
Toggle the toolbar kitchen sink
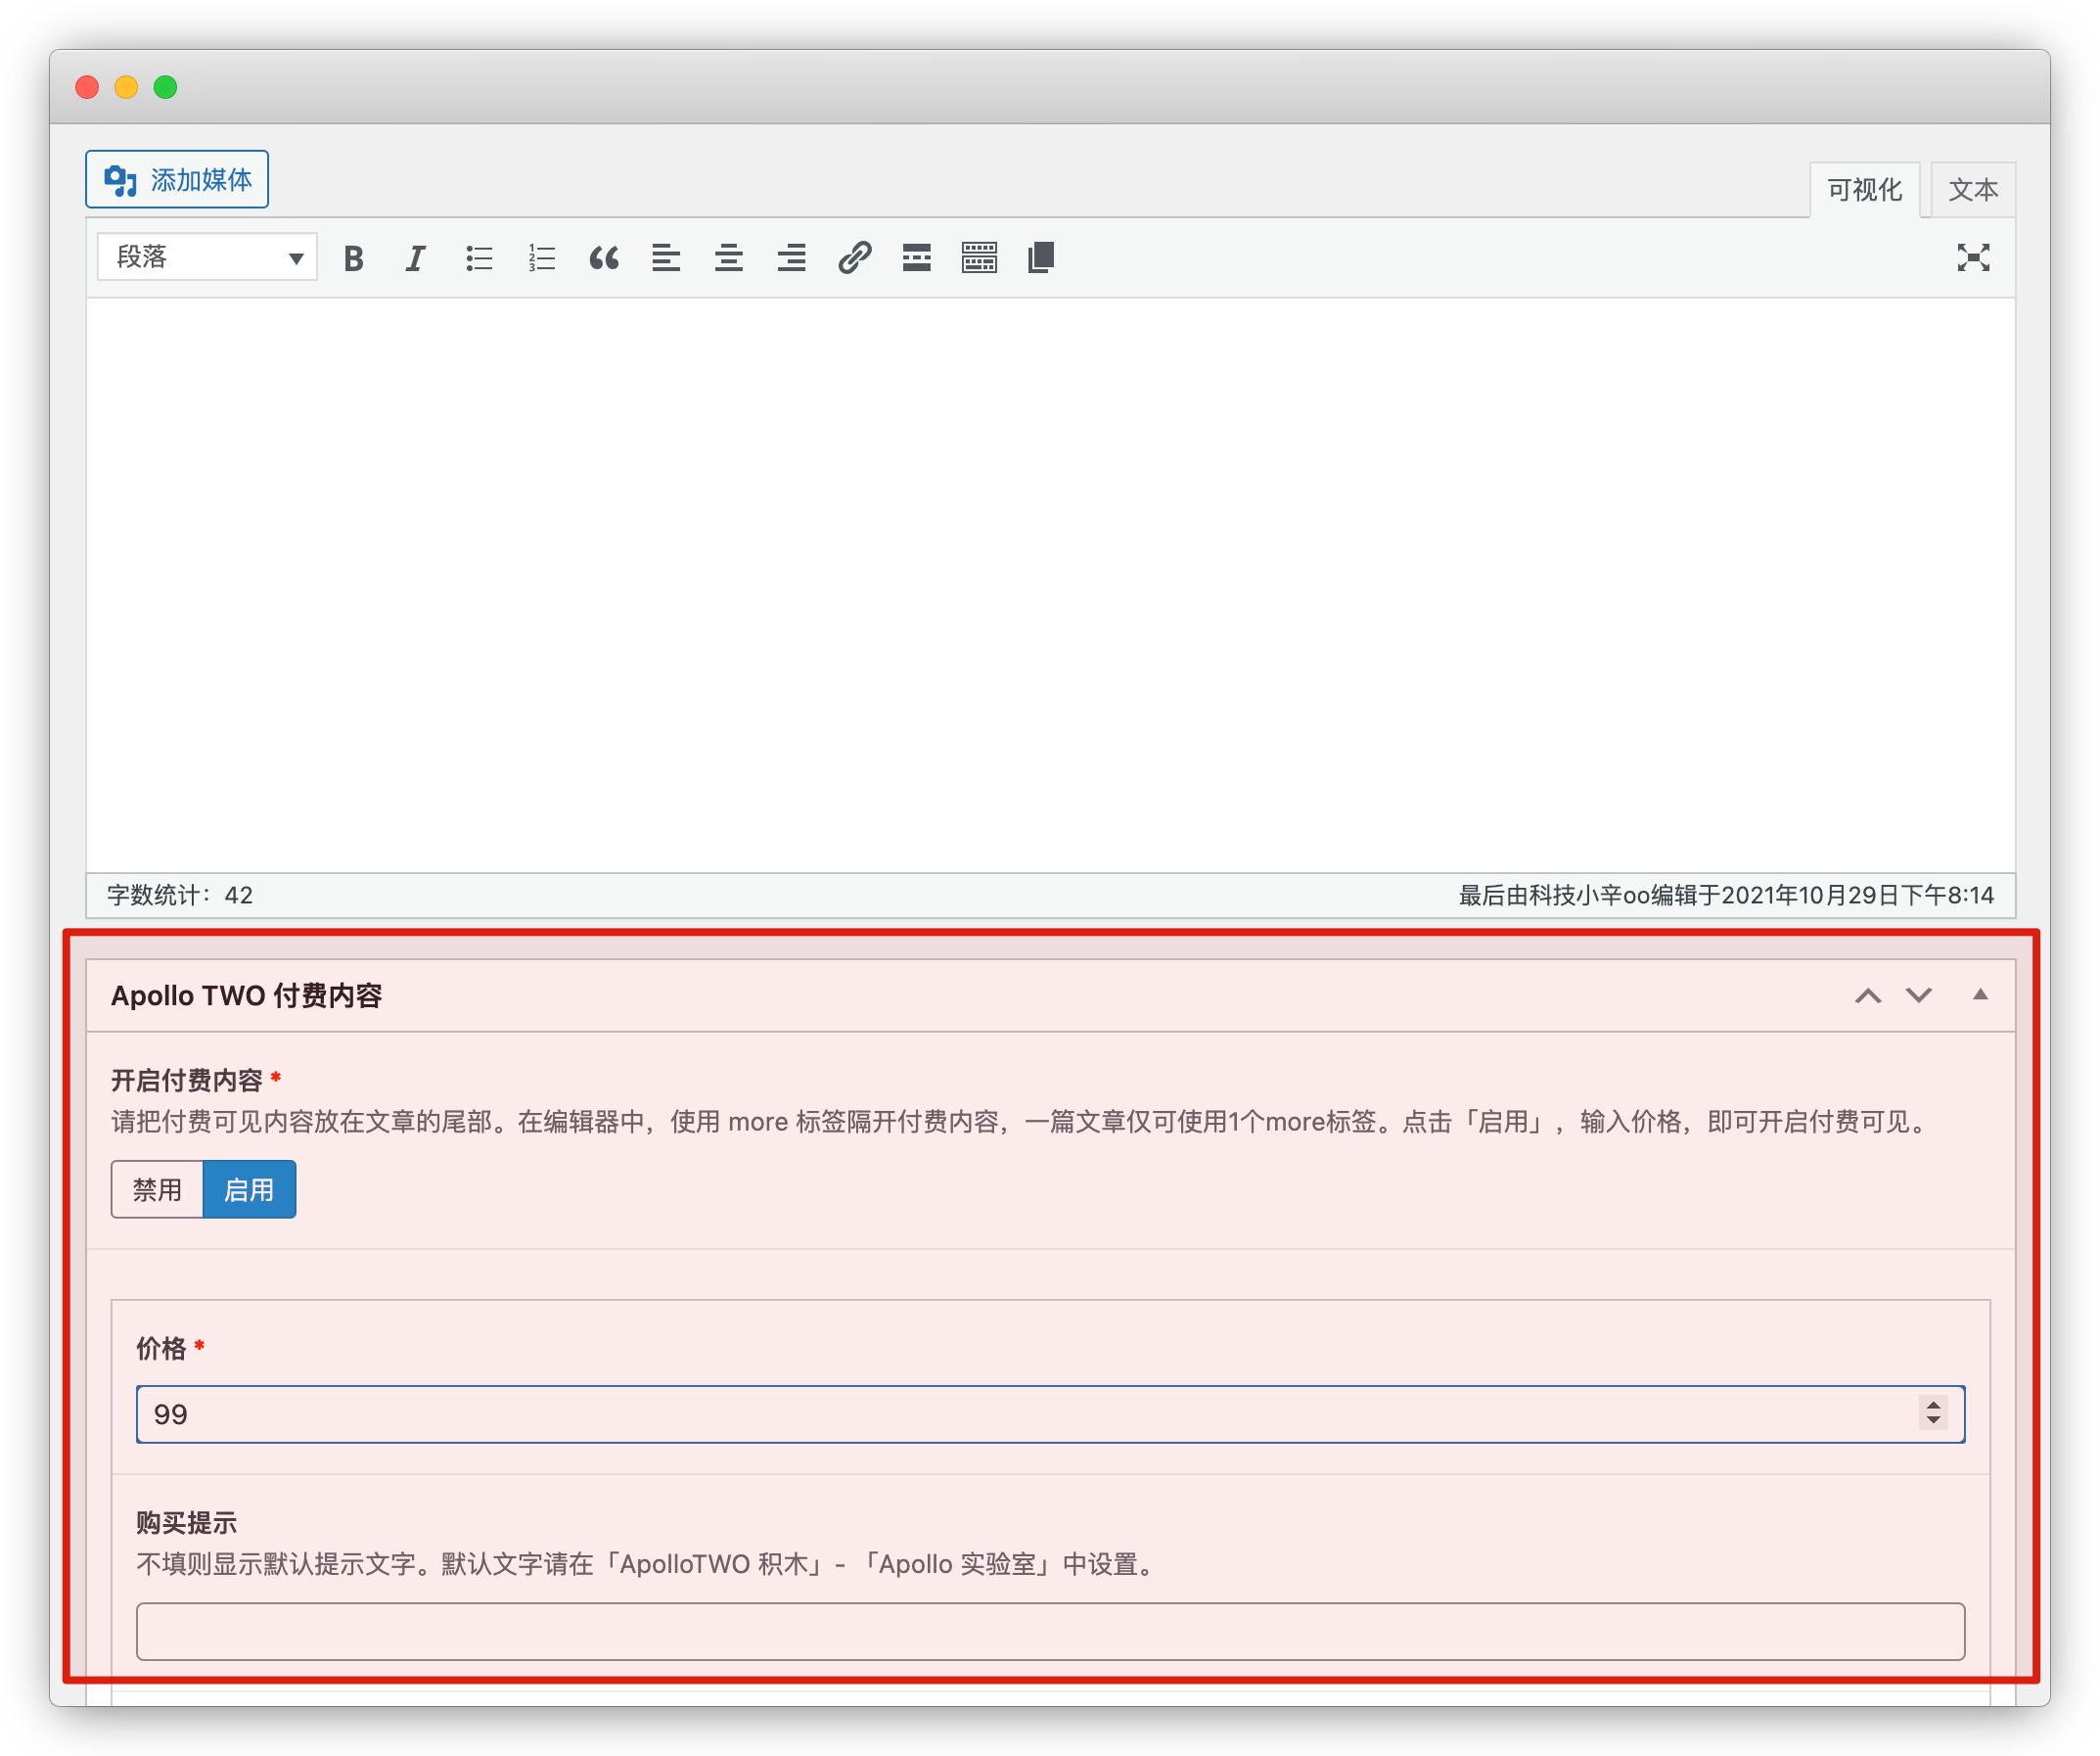[x=979, y=259]
